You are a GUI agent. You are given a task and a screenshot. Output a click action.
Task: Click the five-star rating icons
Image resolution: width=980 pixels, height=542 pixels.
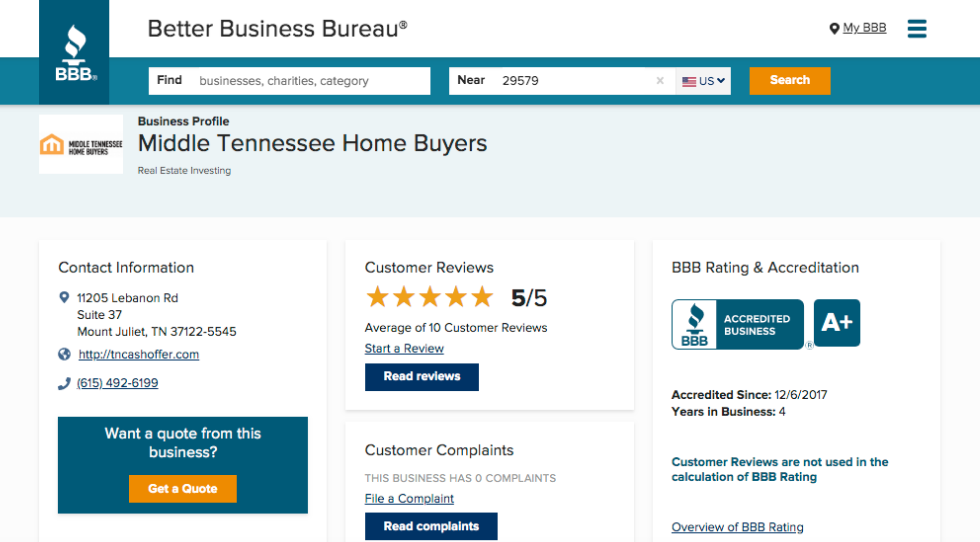(430, 297)
